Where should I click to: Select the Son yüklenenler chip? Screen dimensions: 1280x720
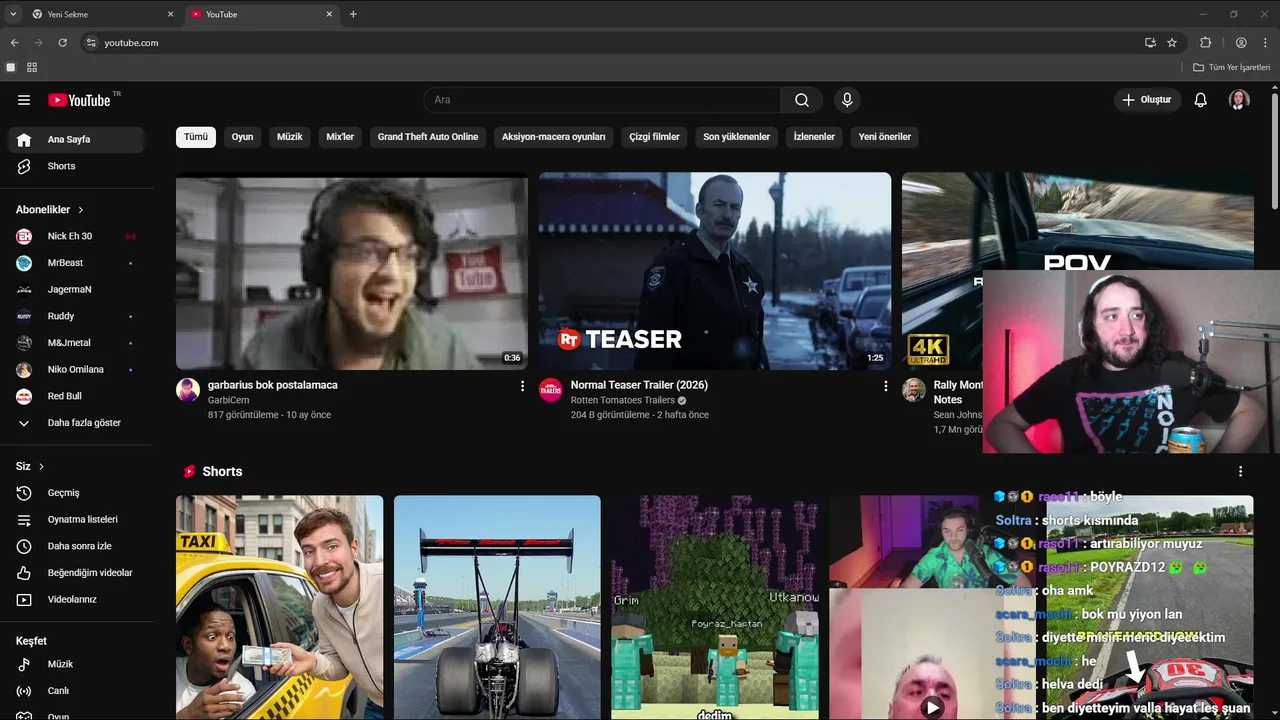pos(737,137)
